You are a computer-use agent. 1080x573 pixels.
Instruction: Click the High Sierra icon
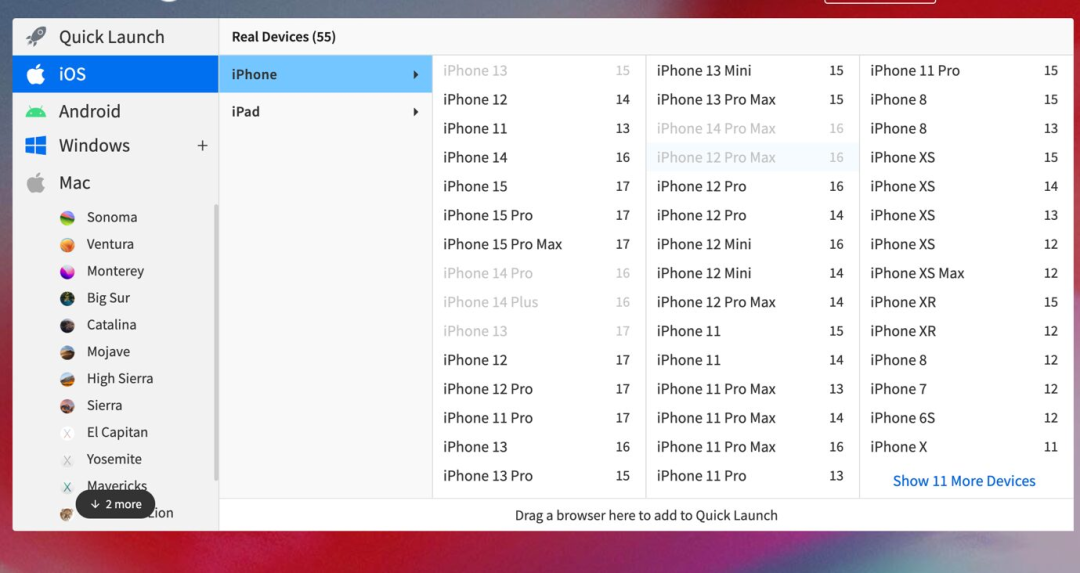coord(67,379)
